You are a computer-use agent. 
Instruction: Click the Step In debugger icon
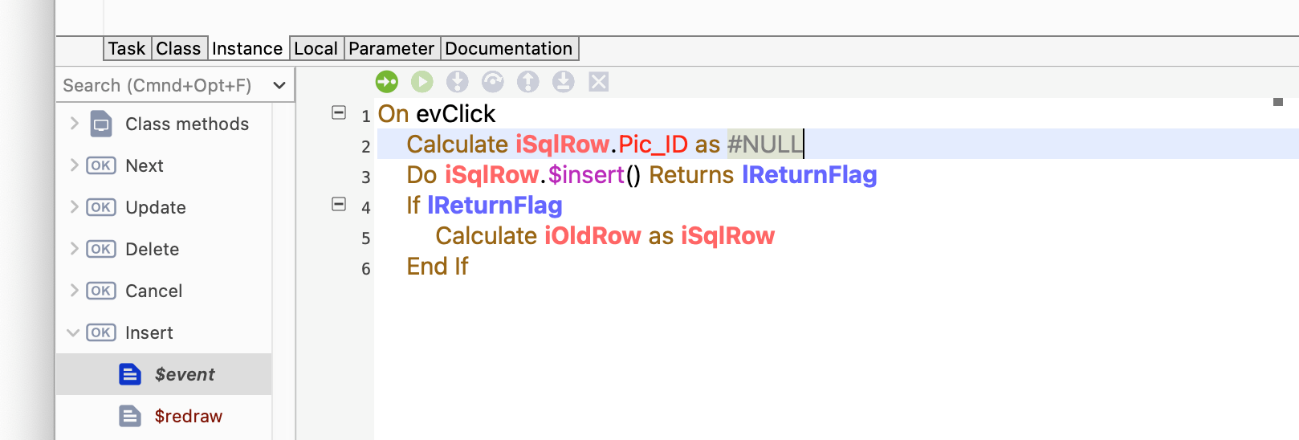tap(457, 82)
